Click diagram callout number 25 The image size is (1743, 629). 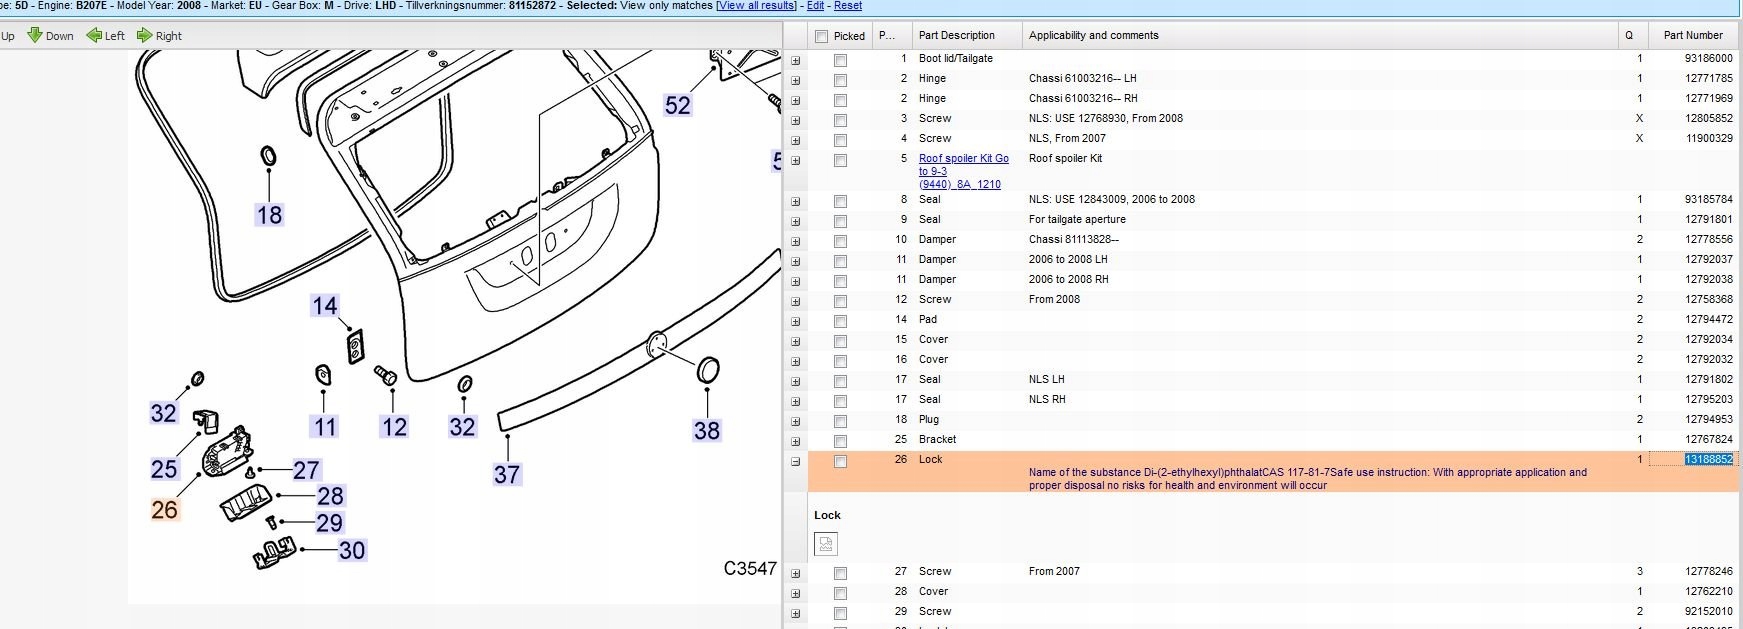pyautogui.click(x=164, y=469)
